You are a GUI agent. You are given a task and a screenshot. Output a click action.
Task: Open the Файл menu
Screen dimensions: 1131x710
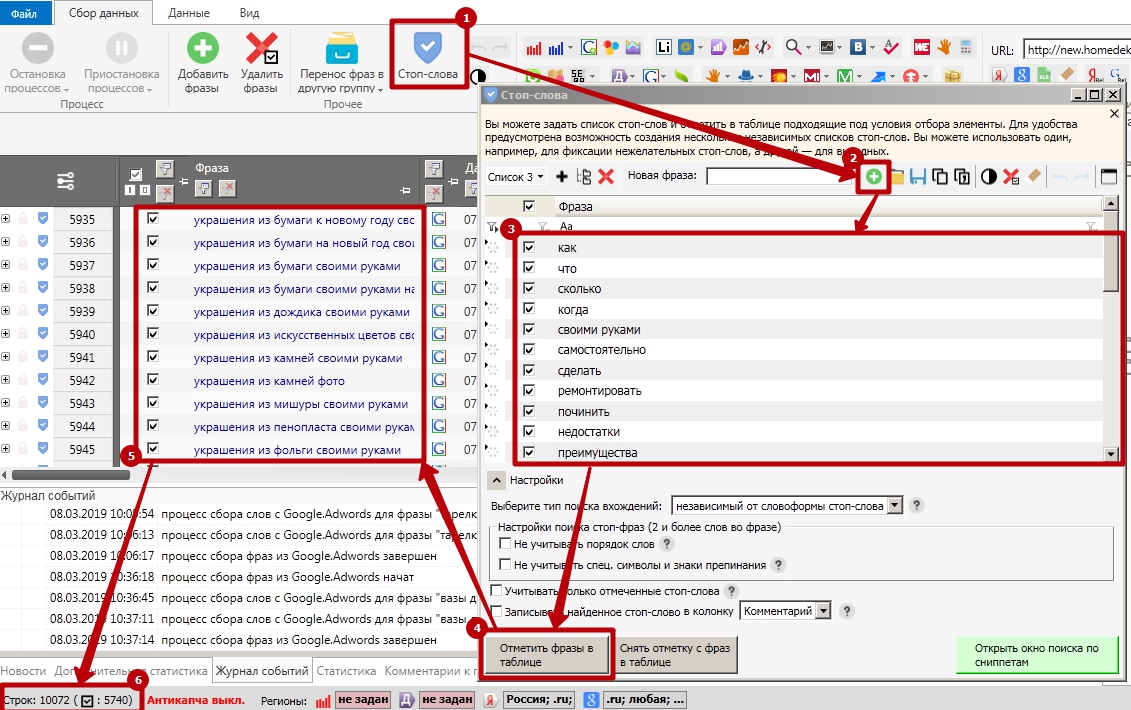click(25, 13)
